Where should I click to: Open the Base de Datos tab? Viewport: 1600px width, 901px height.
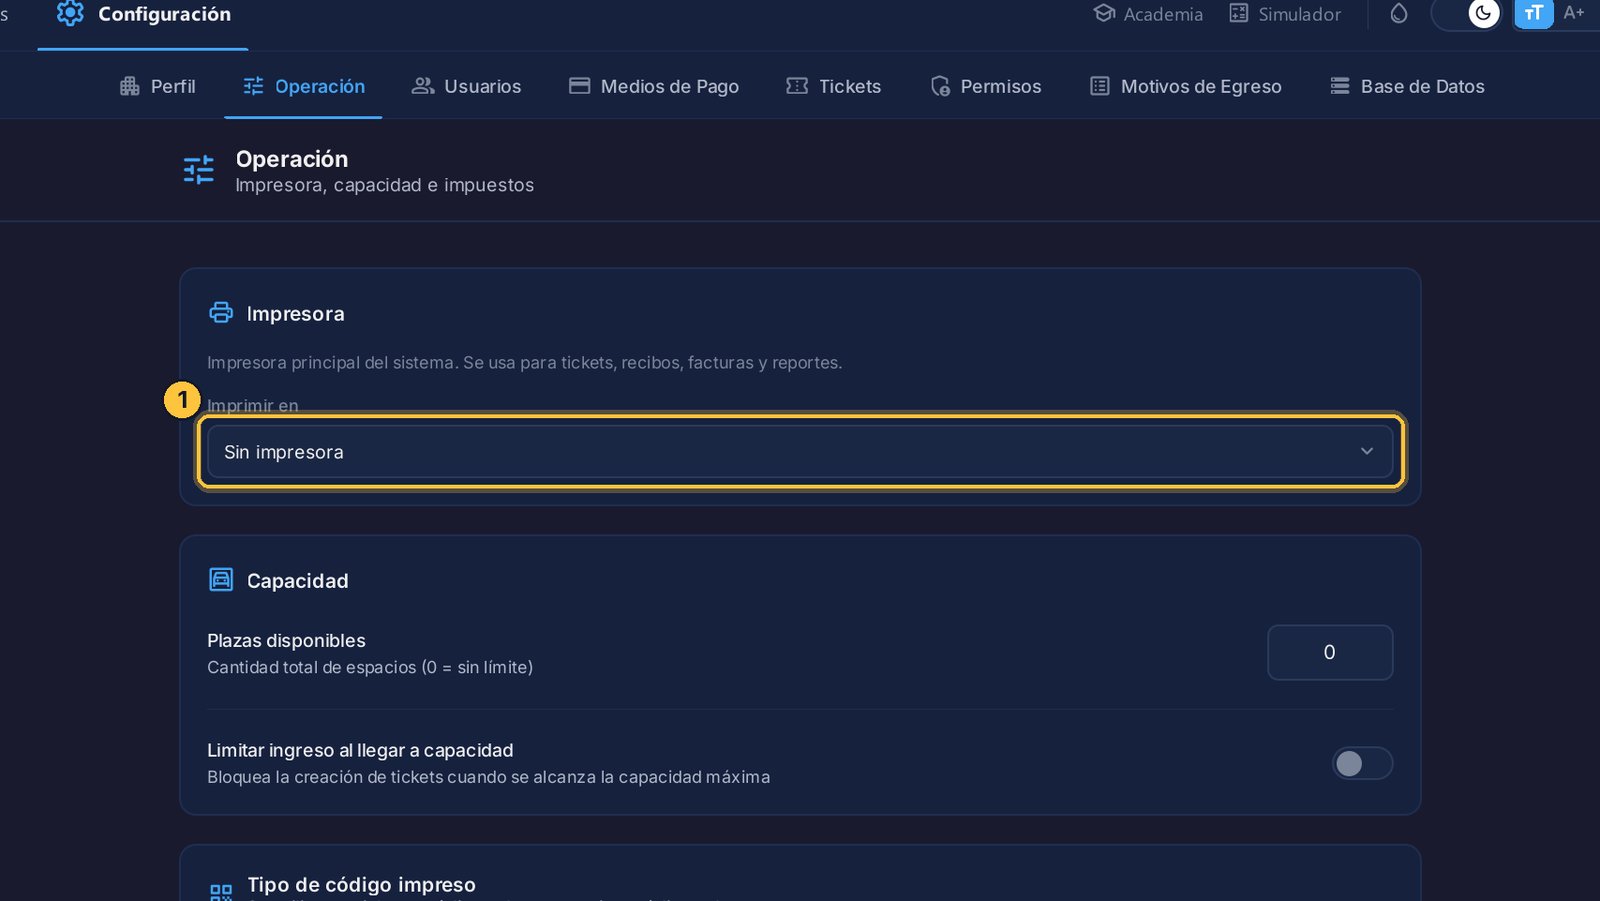1407,86
